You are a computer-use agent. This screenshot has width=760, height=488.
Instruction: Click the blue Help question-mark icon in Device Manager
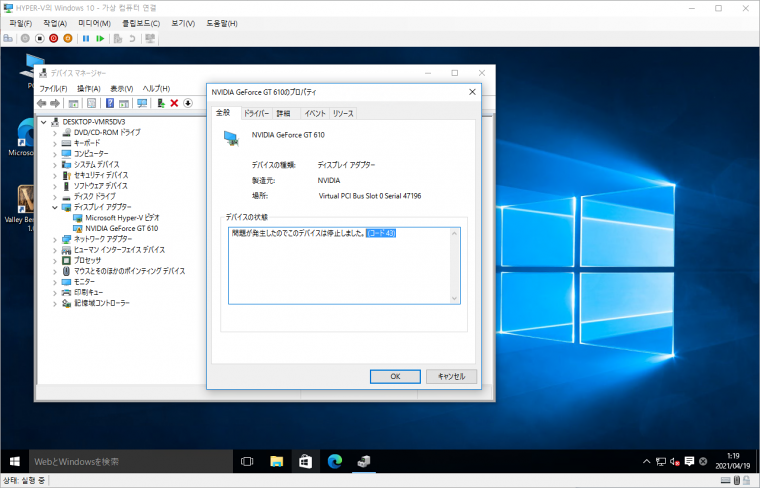(x=110, y=103)
